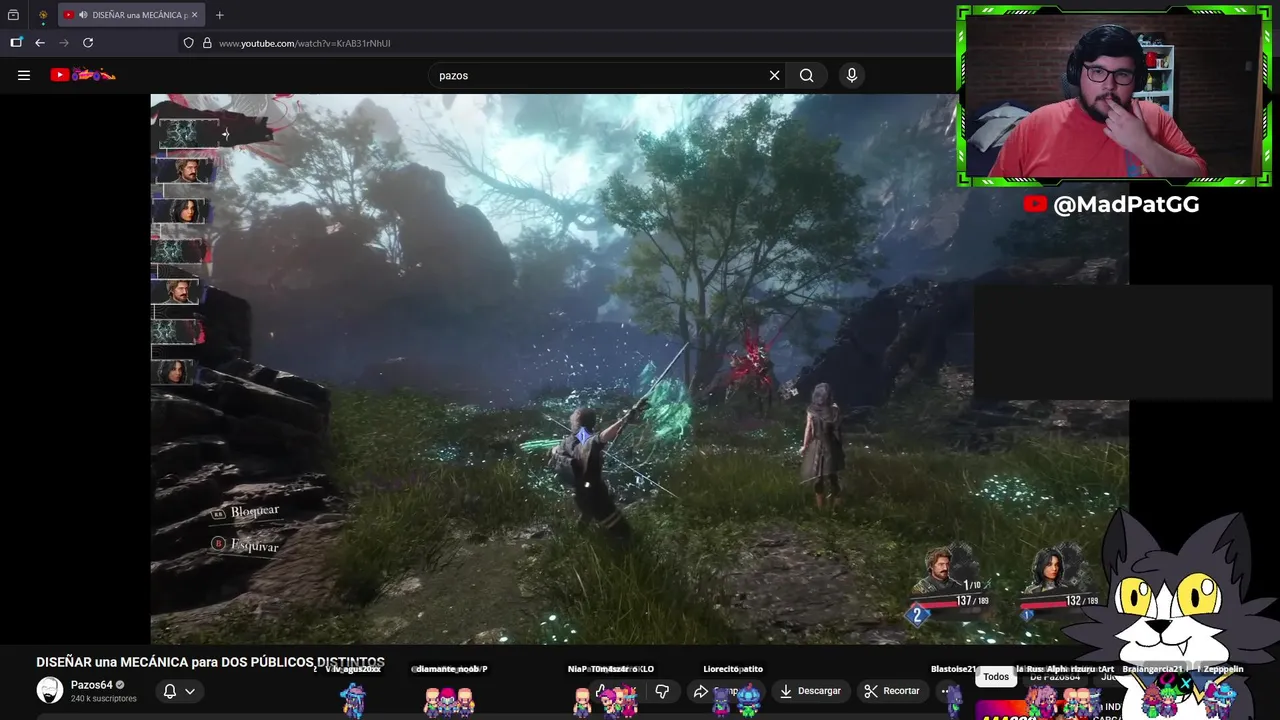Click the video player game footage
Viewport: 1280px width, 720px height.
[x=640, y=369]
